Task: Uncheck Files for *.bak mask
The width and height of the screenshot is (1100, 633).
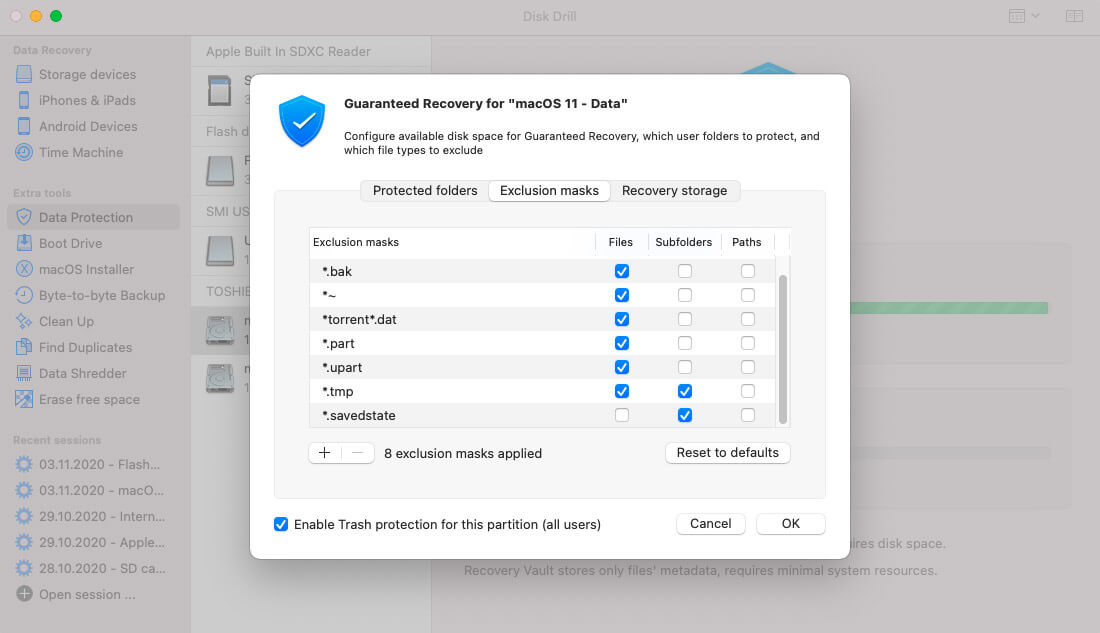Action: (622, 271)
